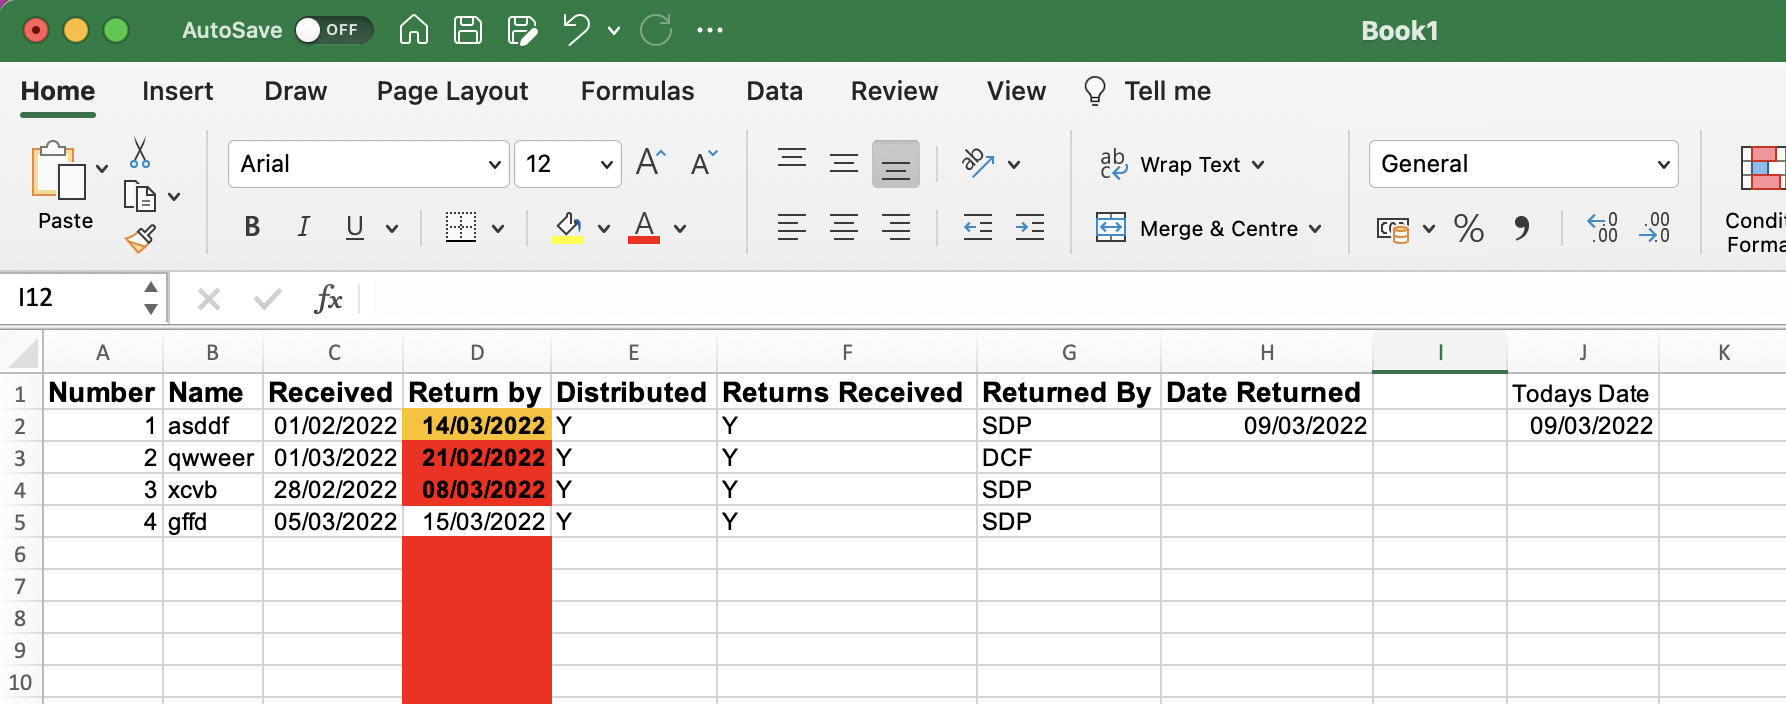Toggle Italic formatting
The width and height of the screenshot is (1786, 704).
coord(303,228)
